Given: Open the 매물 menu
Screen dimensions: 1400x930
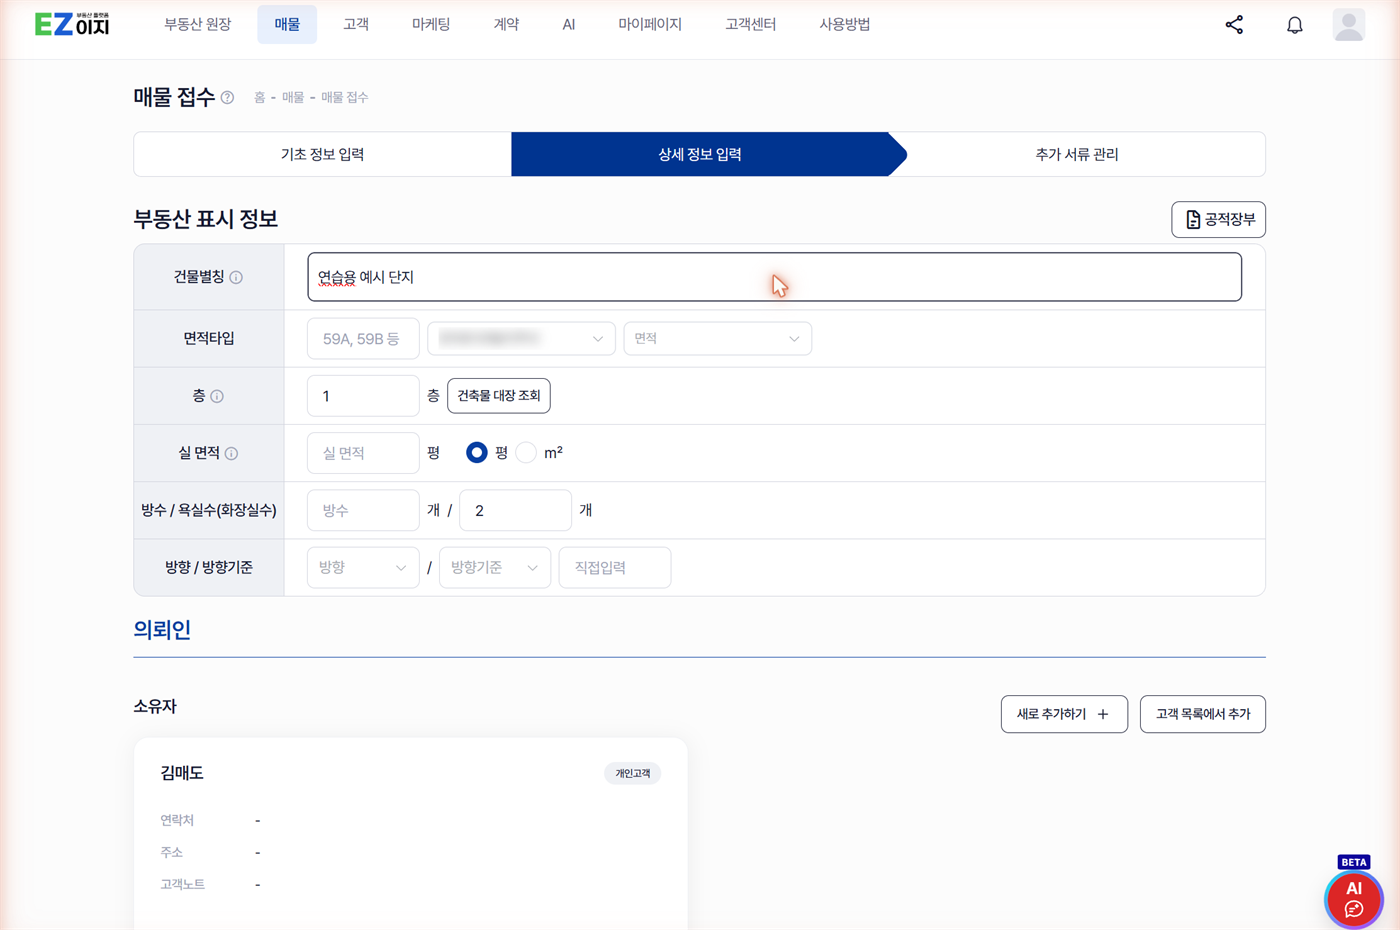Looking at the screenshot, I should [x=287, y=24].
